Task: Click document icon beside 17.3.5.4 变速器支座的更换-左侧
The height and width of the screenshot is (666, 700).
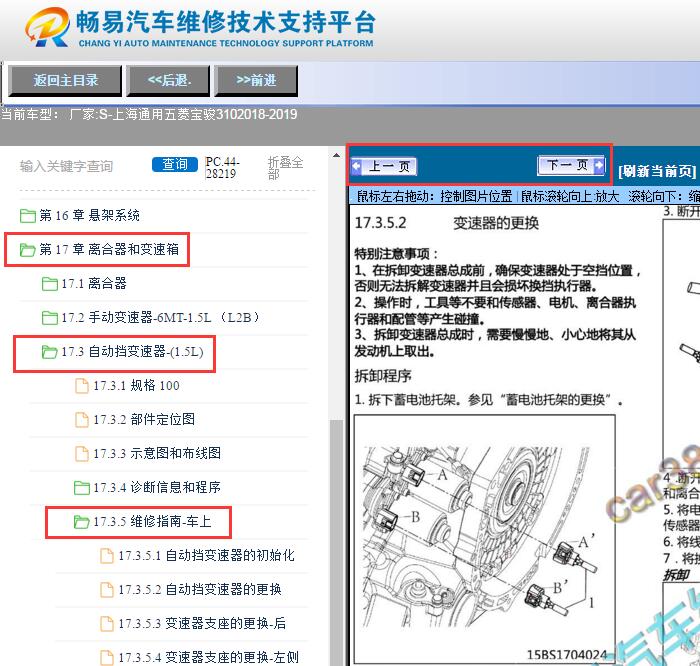Action: (107, 658)
